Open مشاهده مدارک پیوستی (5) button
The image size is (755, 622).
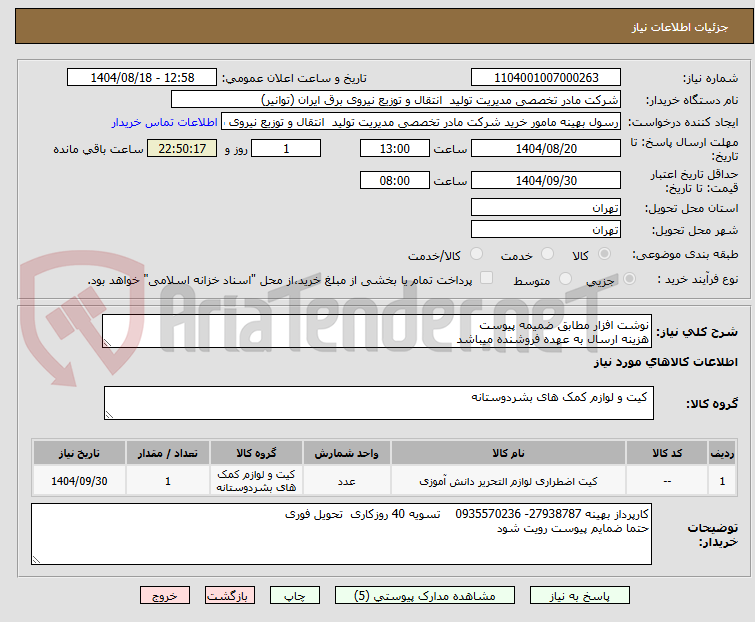coord(424,596)
